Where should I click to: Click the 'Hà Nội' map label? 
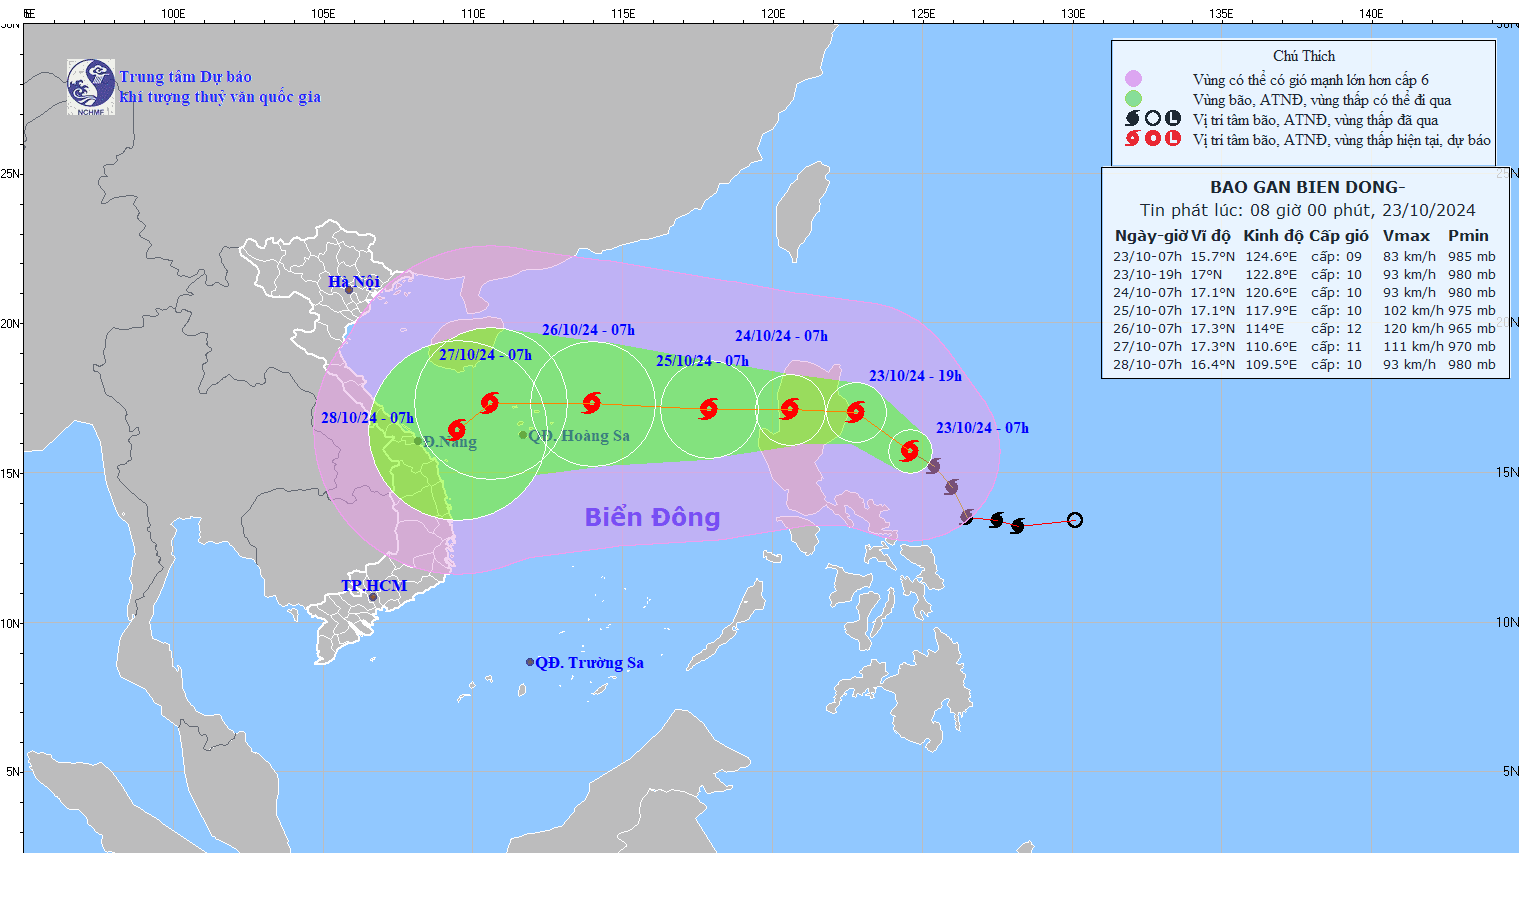pos(354,282)
